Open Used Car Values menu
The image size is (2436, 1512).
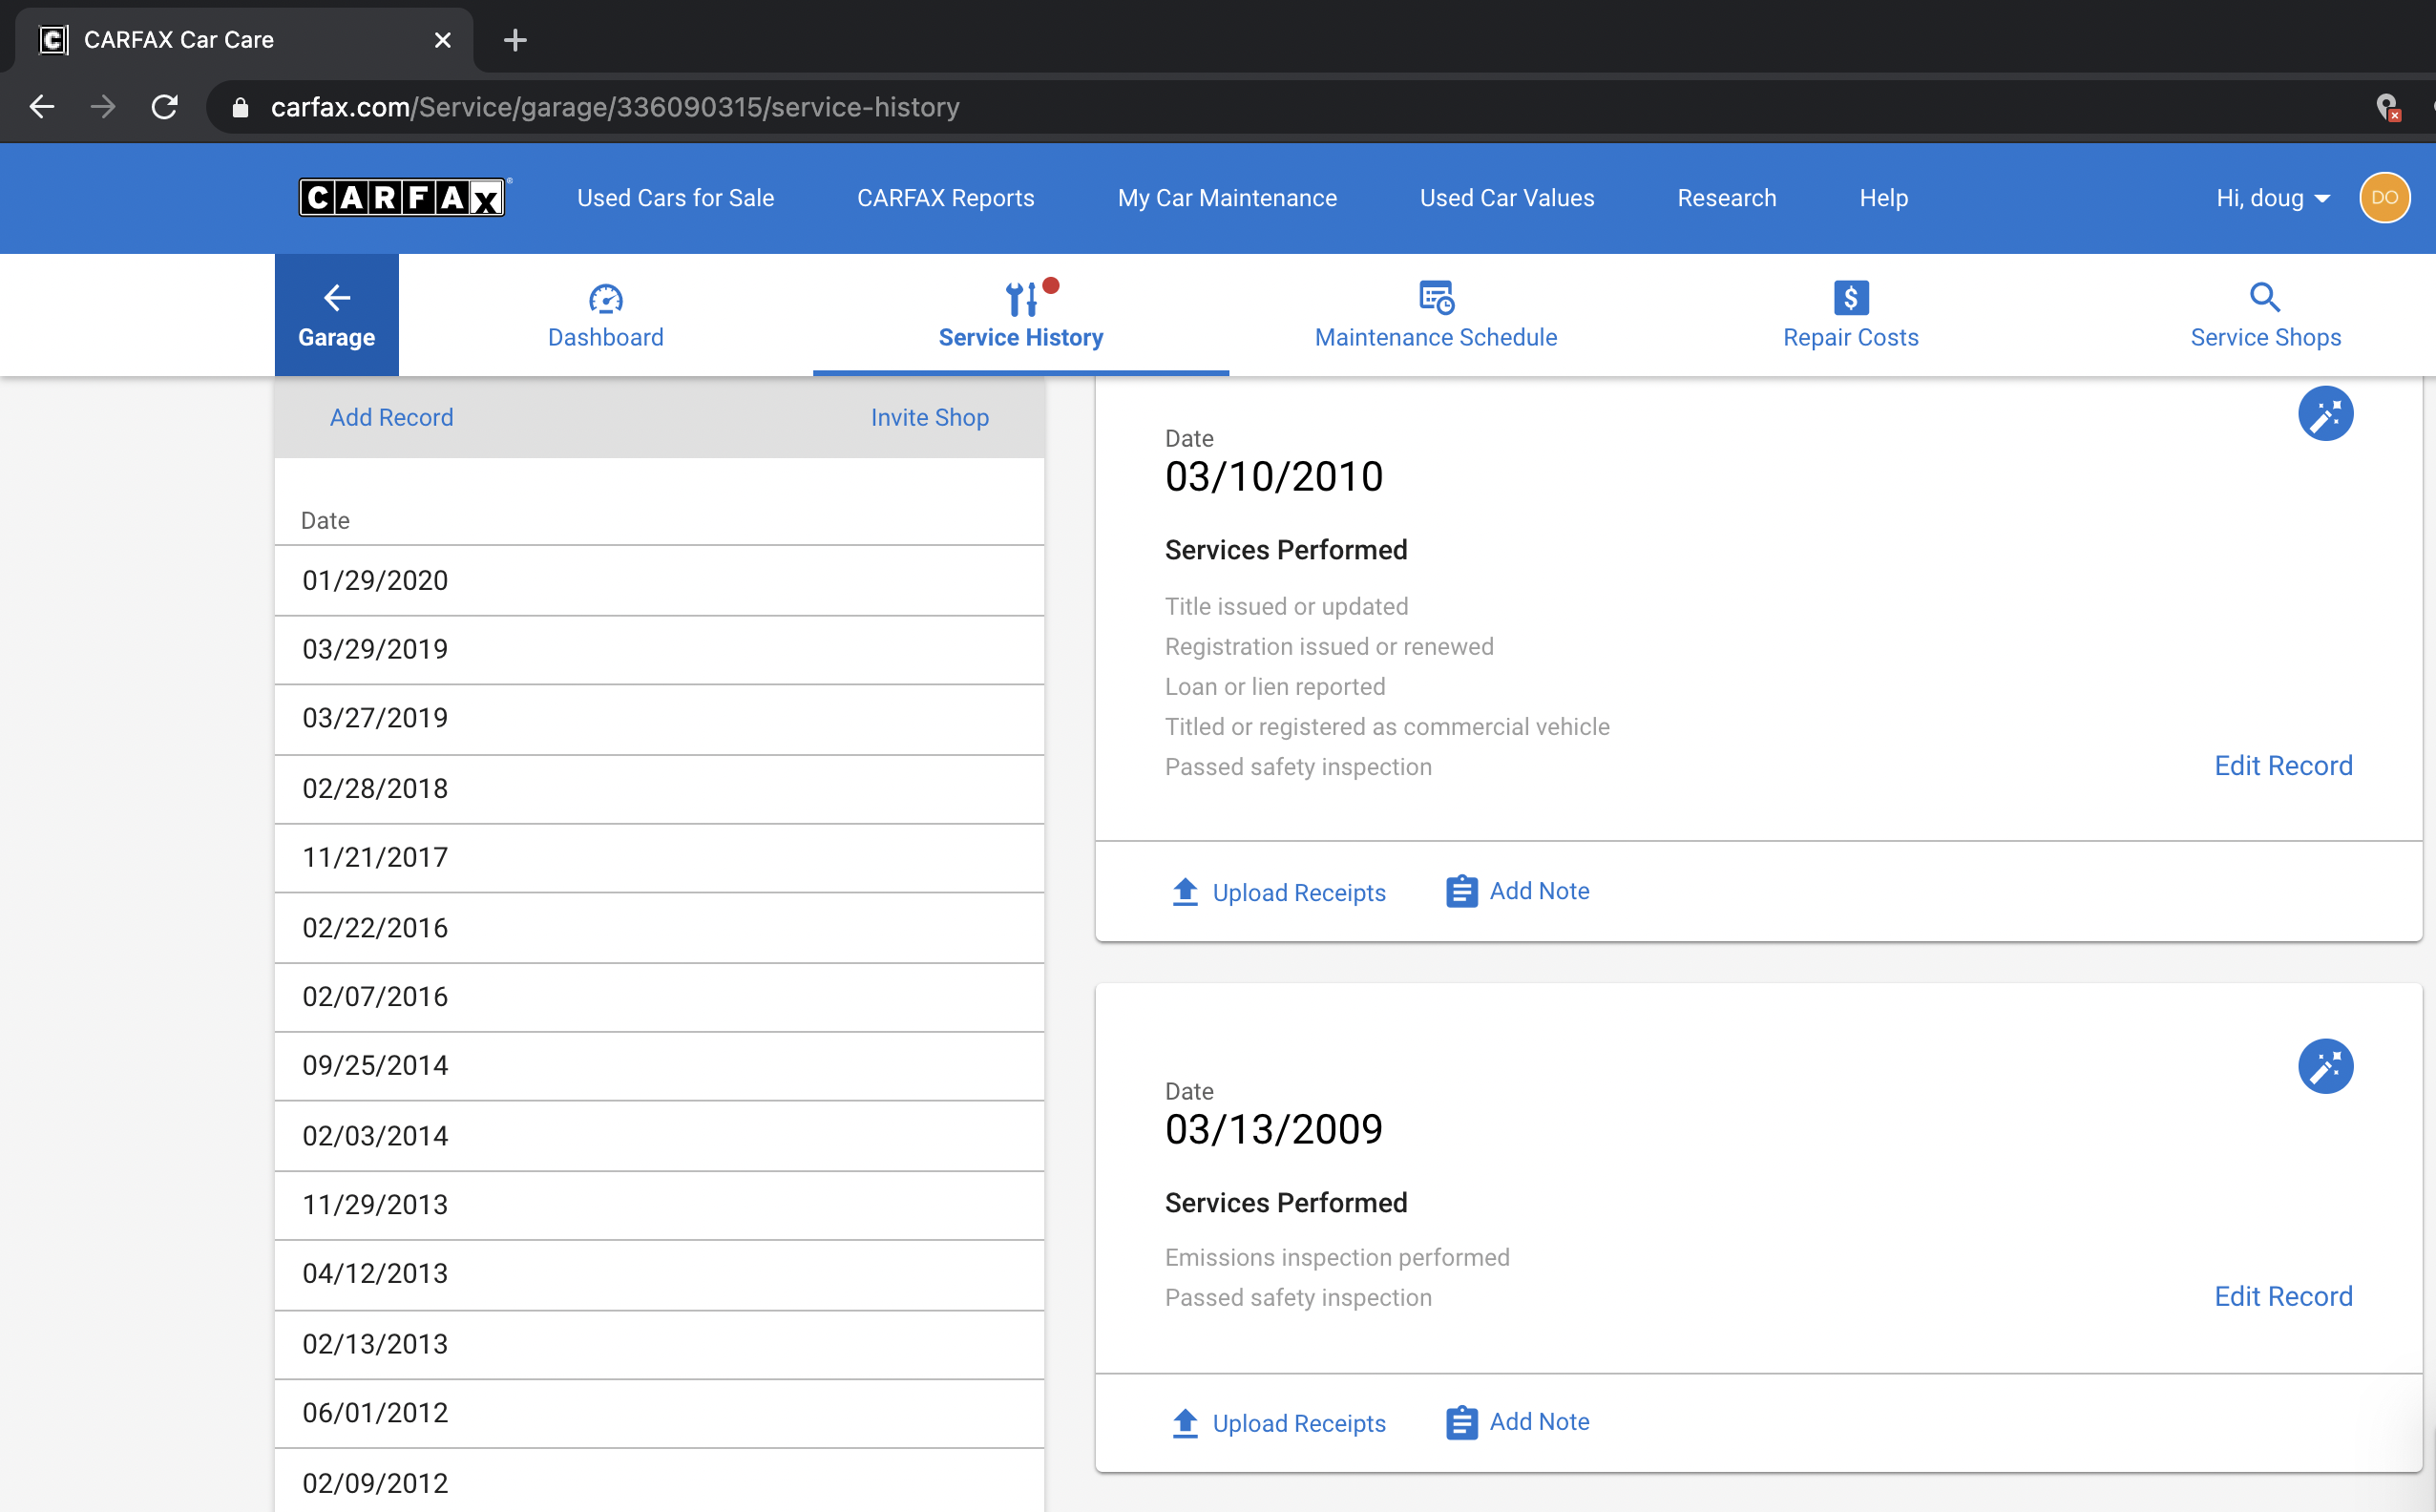pyautogui.click(x=1506, y=198)
